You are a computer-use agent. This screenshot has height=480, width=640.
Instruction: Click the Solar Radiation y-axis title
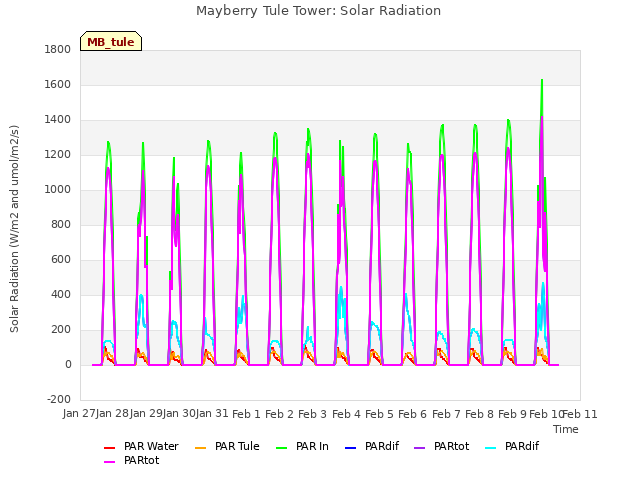click(x=14, y=229)
